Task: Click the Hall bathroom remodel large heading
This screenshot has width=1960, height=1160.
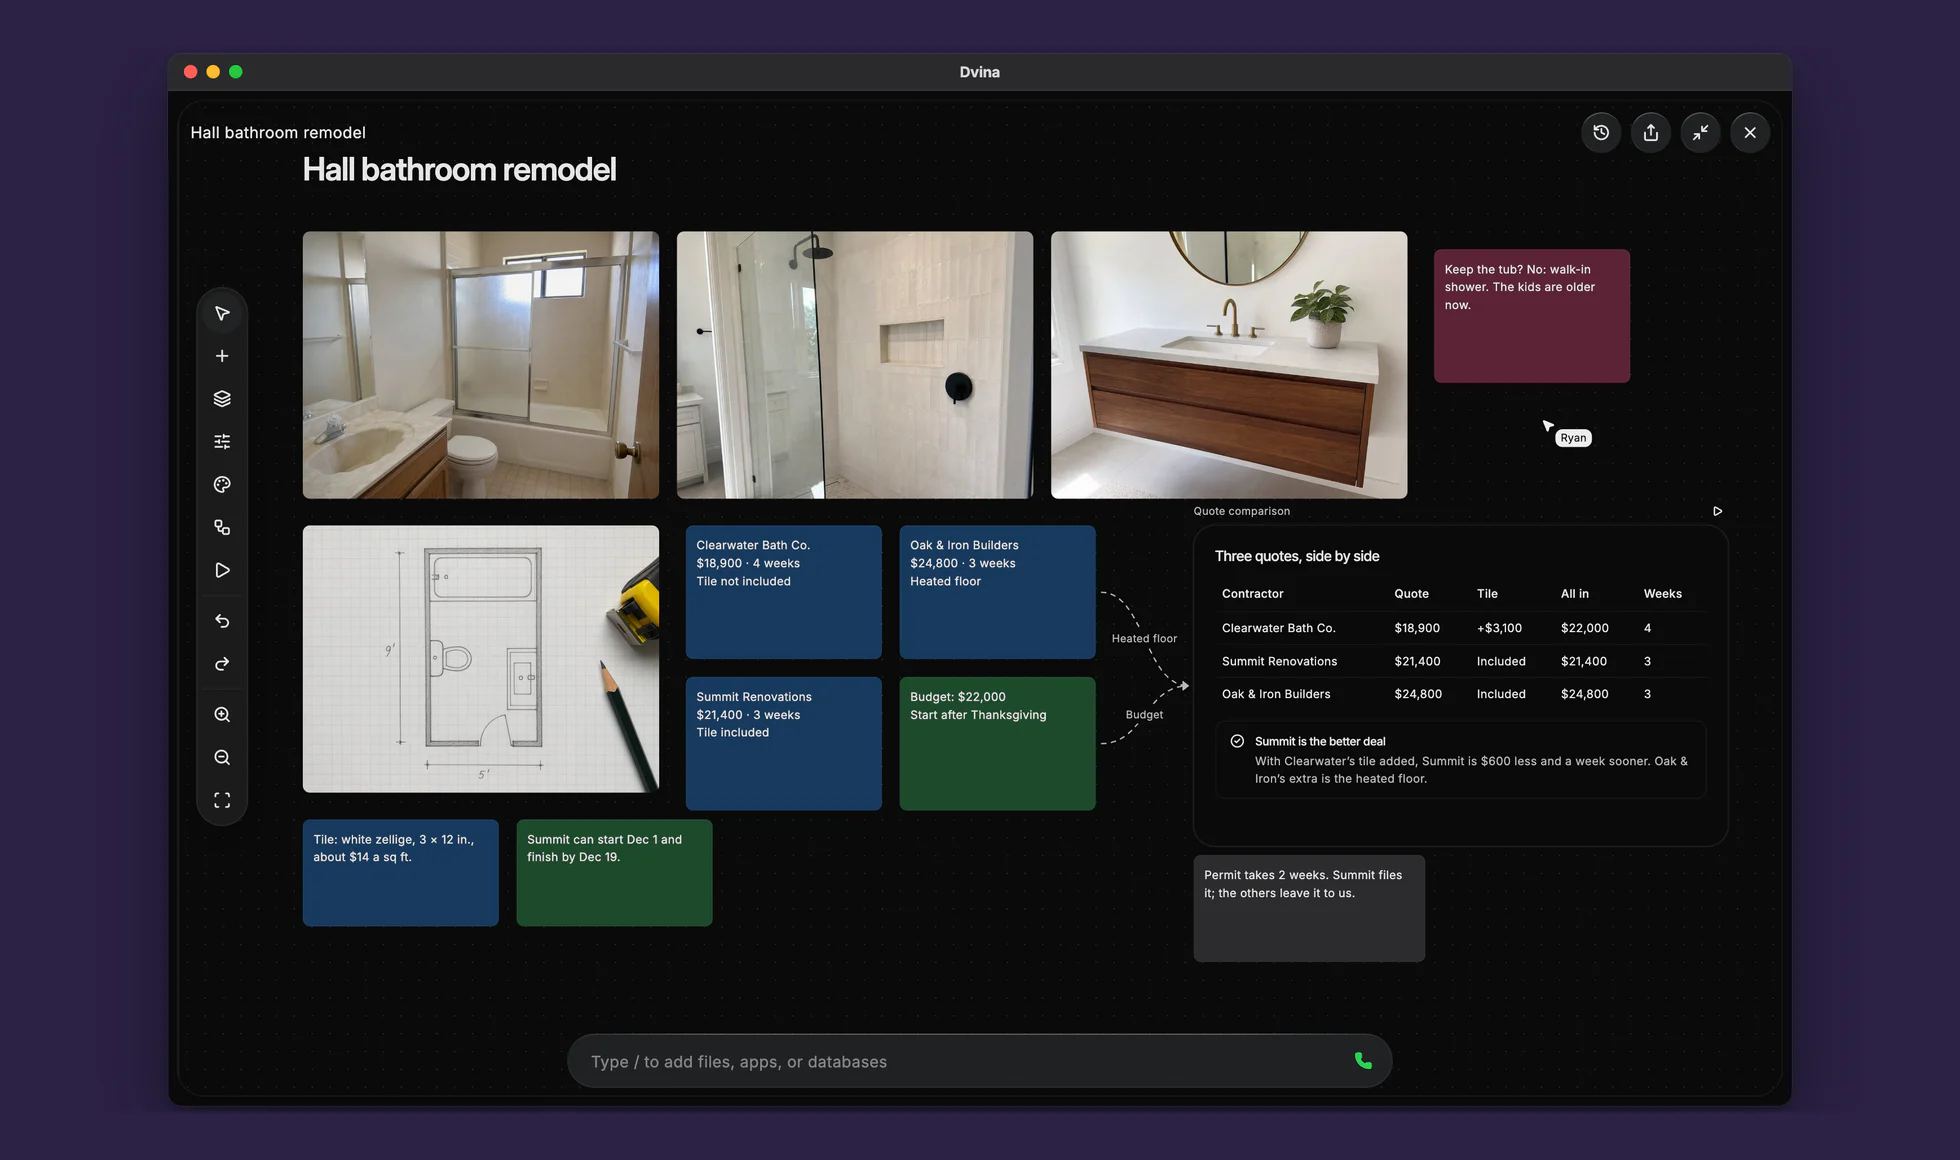Action: (459, 170)
